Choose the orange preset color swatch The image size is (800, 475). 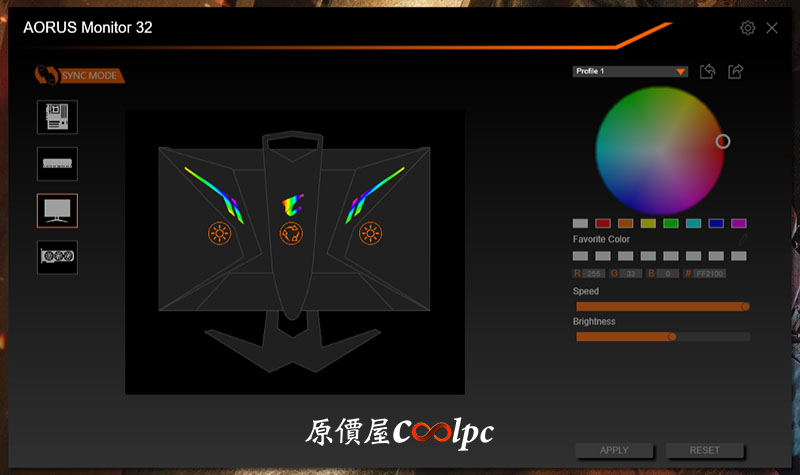pos(626,223)
